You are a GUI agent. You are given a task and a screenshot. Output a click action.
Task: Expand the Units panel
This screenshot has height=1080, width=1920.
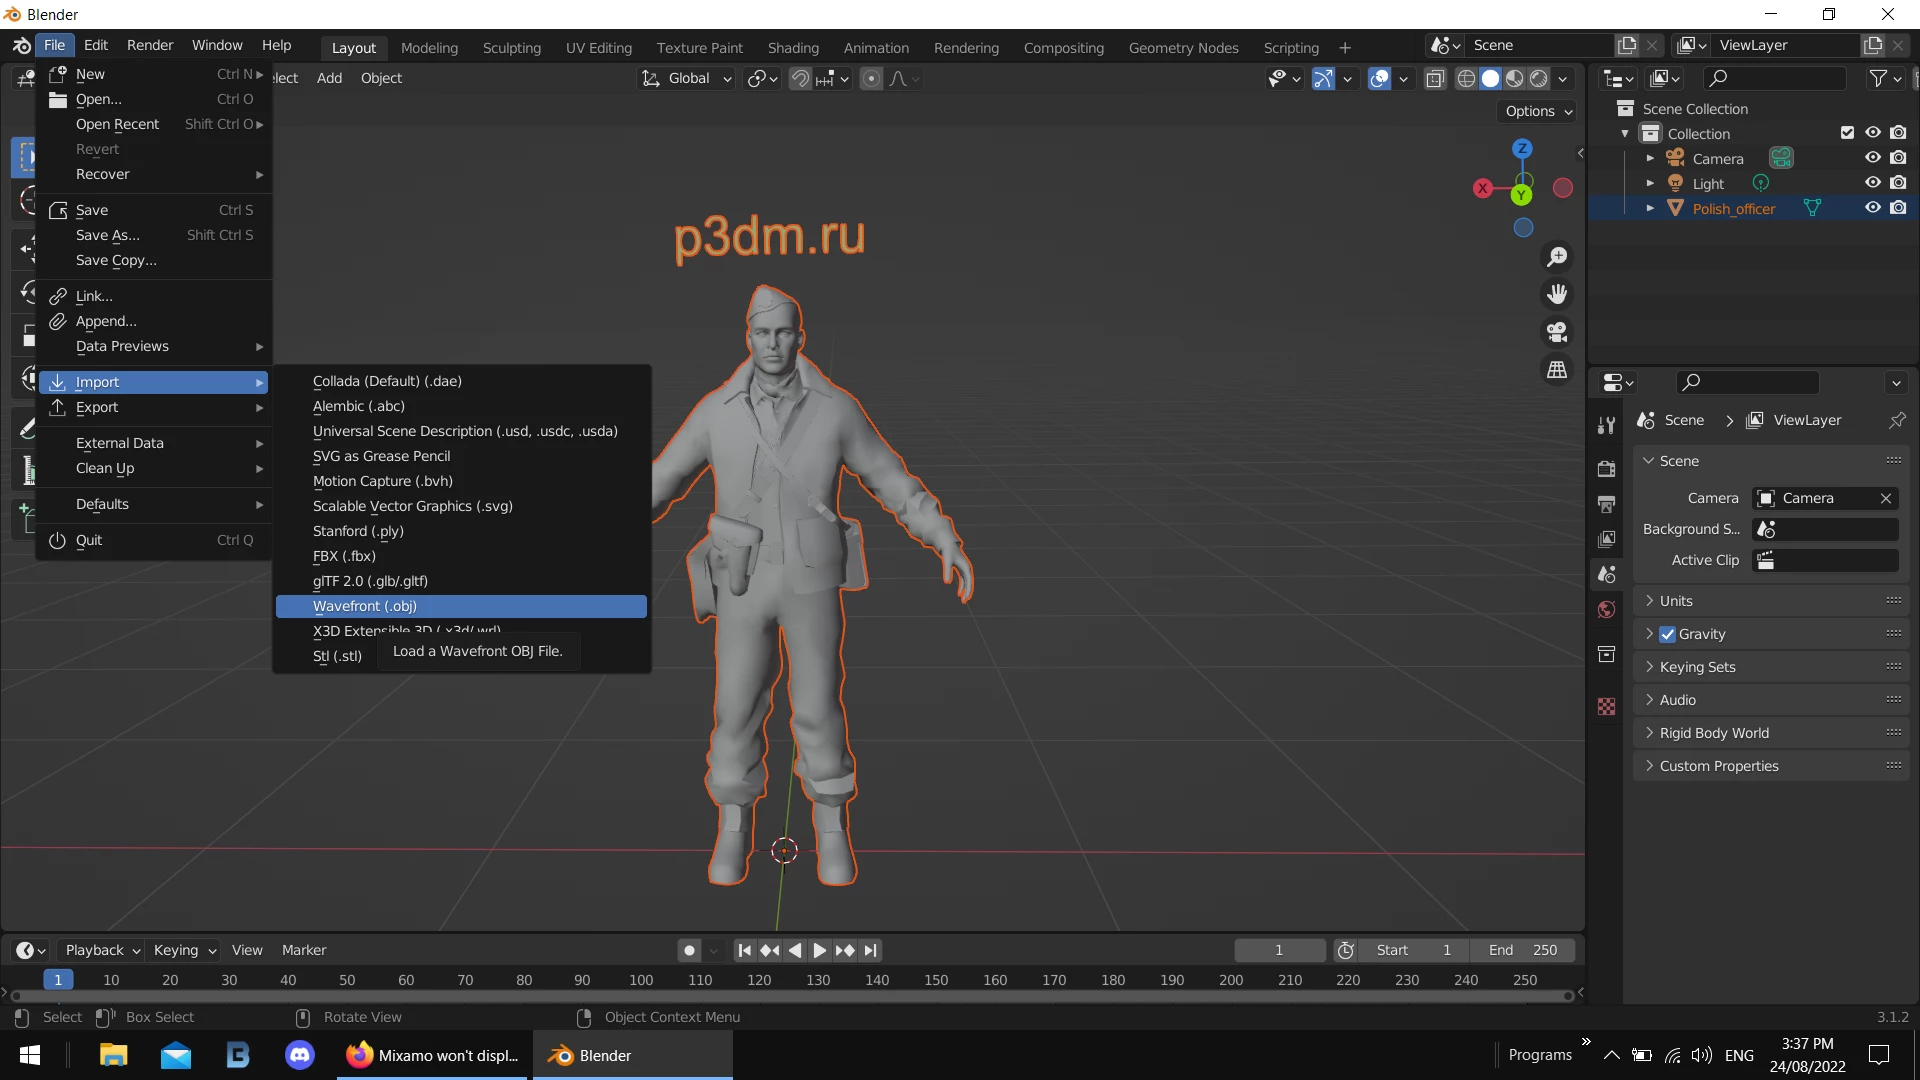[1676, 601]
